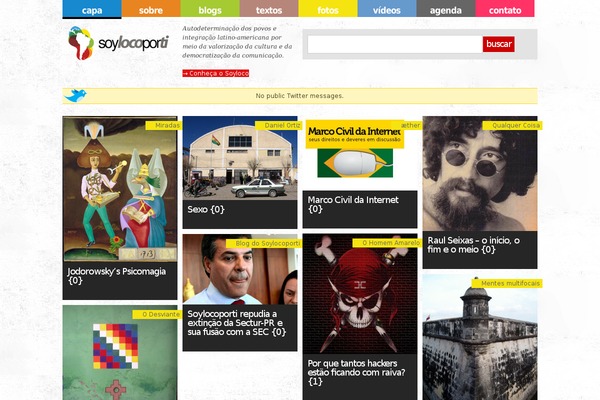Image resolution: width=600 pixels, height=400 pixels.
Task: Click the O Homem Amarelo tag
Action: coord(387,243)
